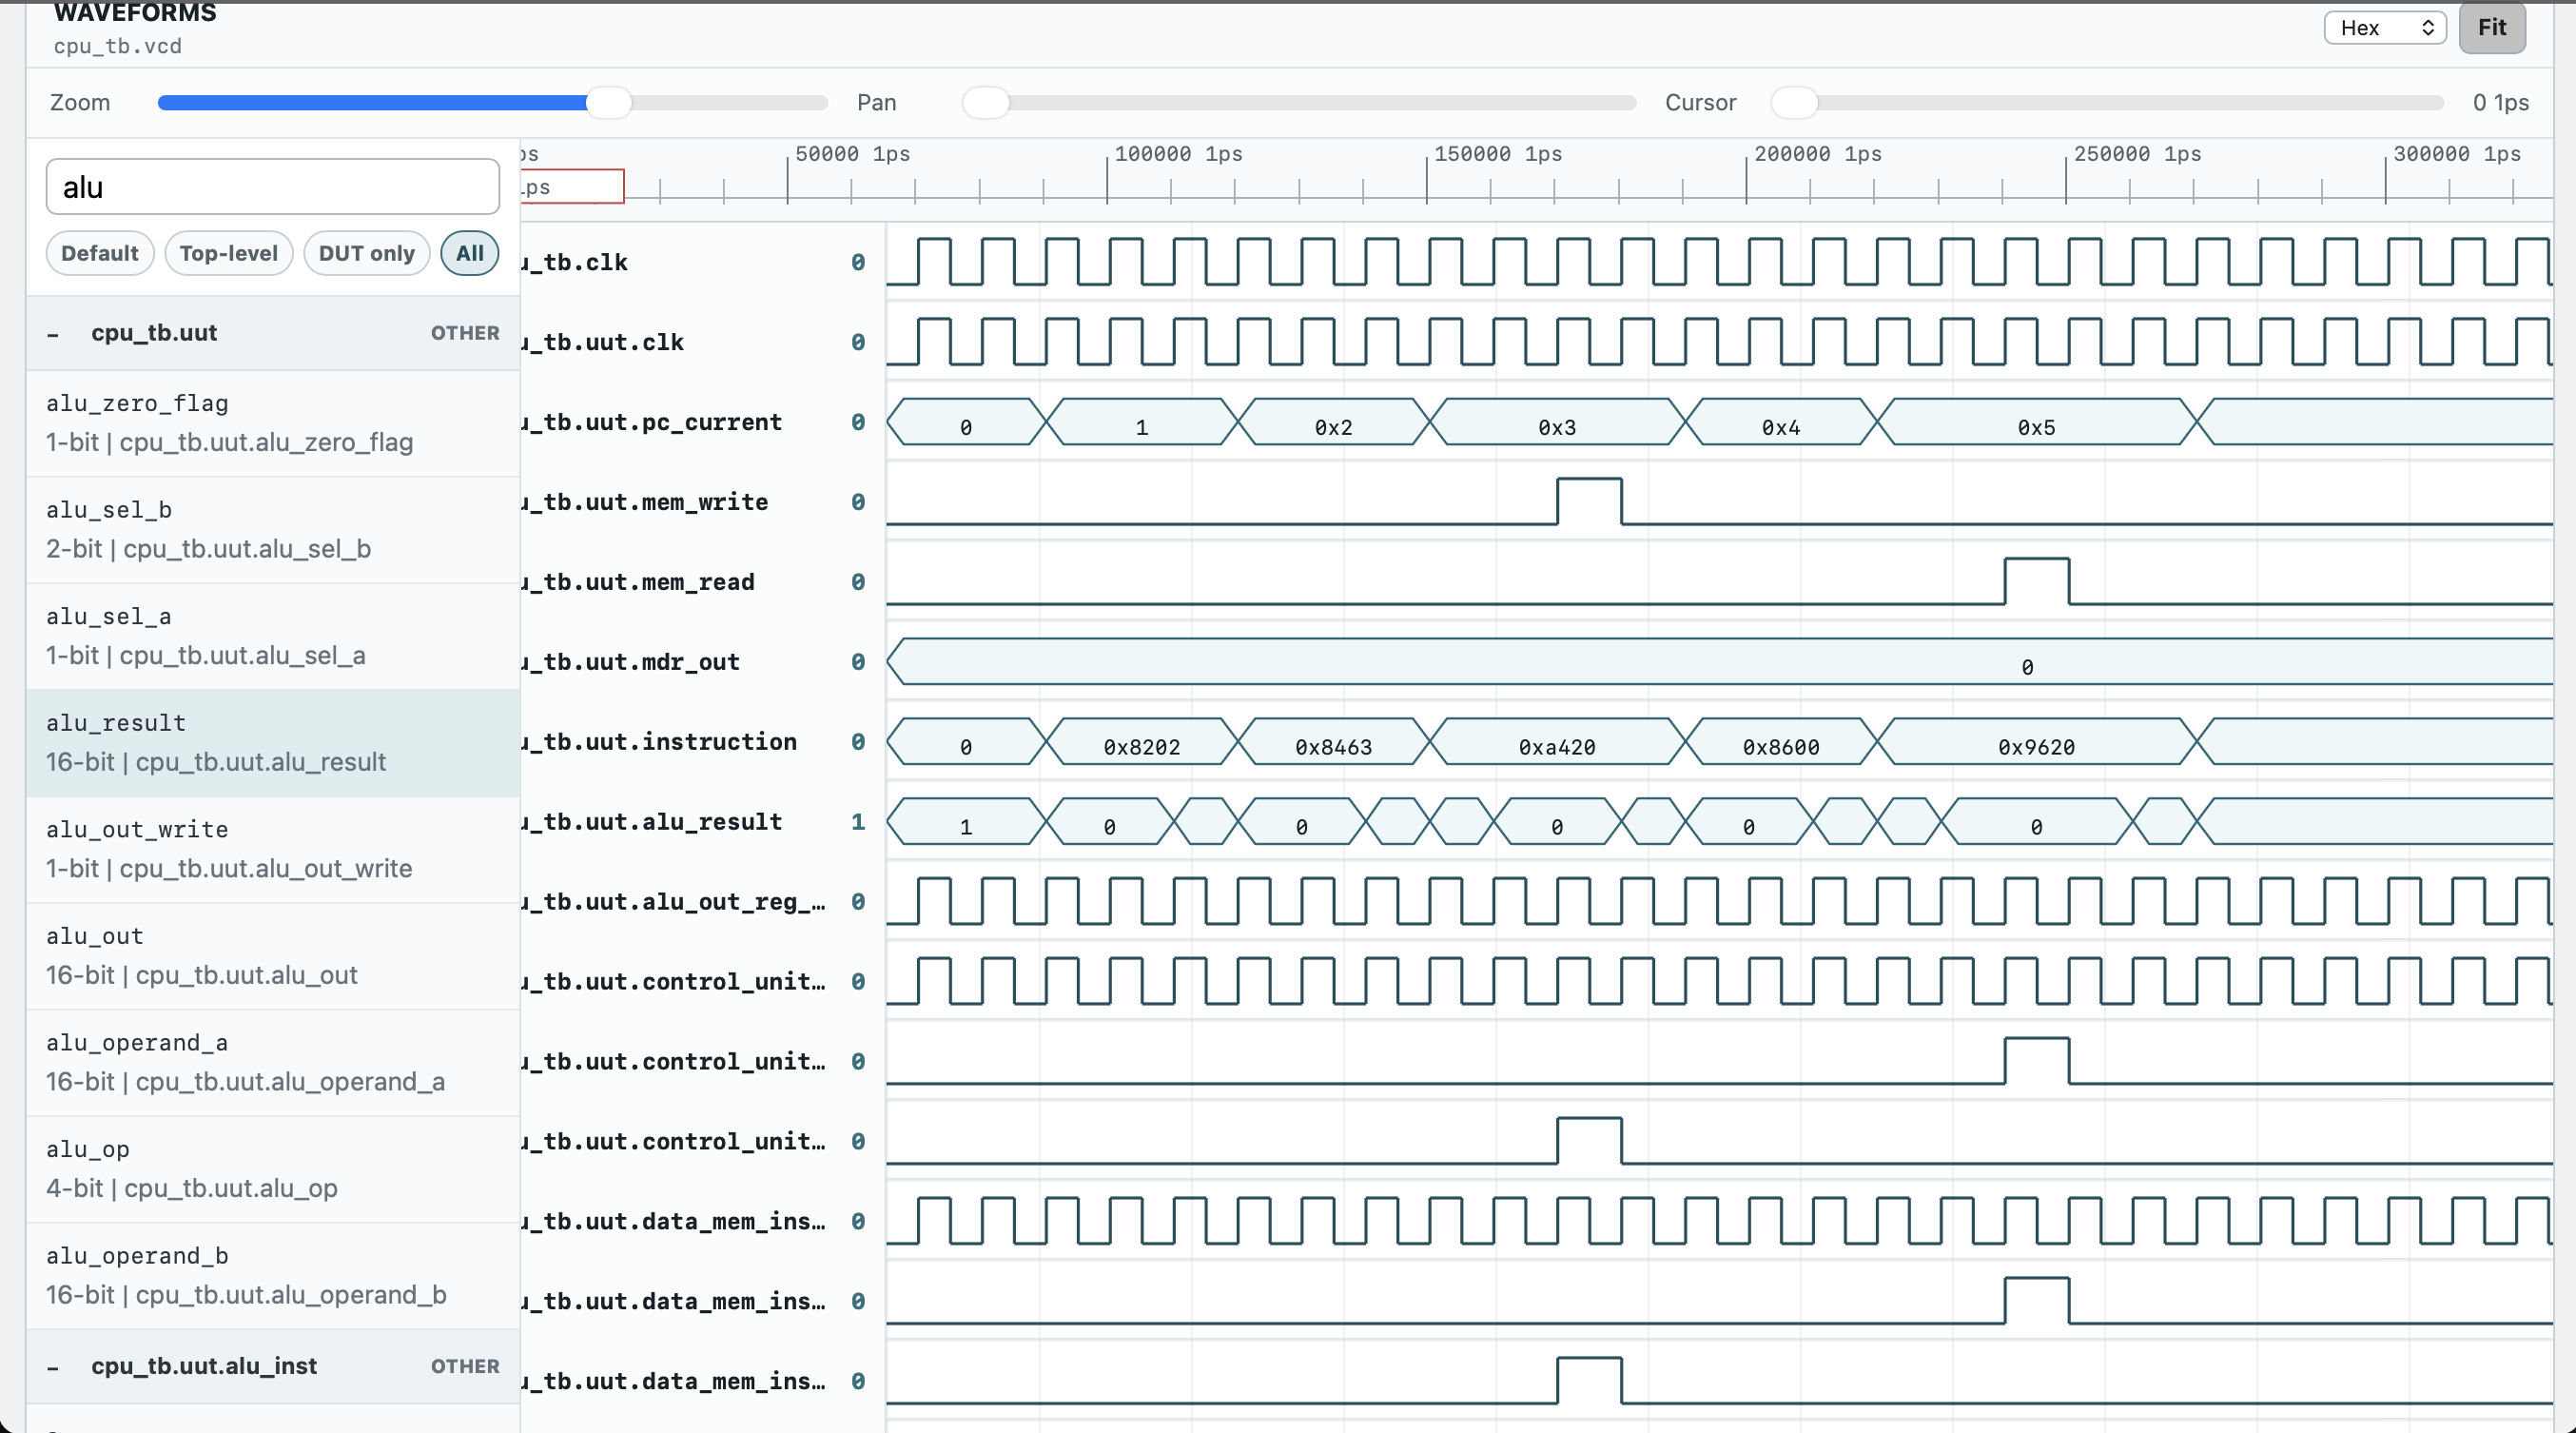
Task: Select alu_operand_b in the signal list
Action: 273,1275
